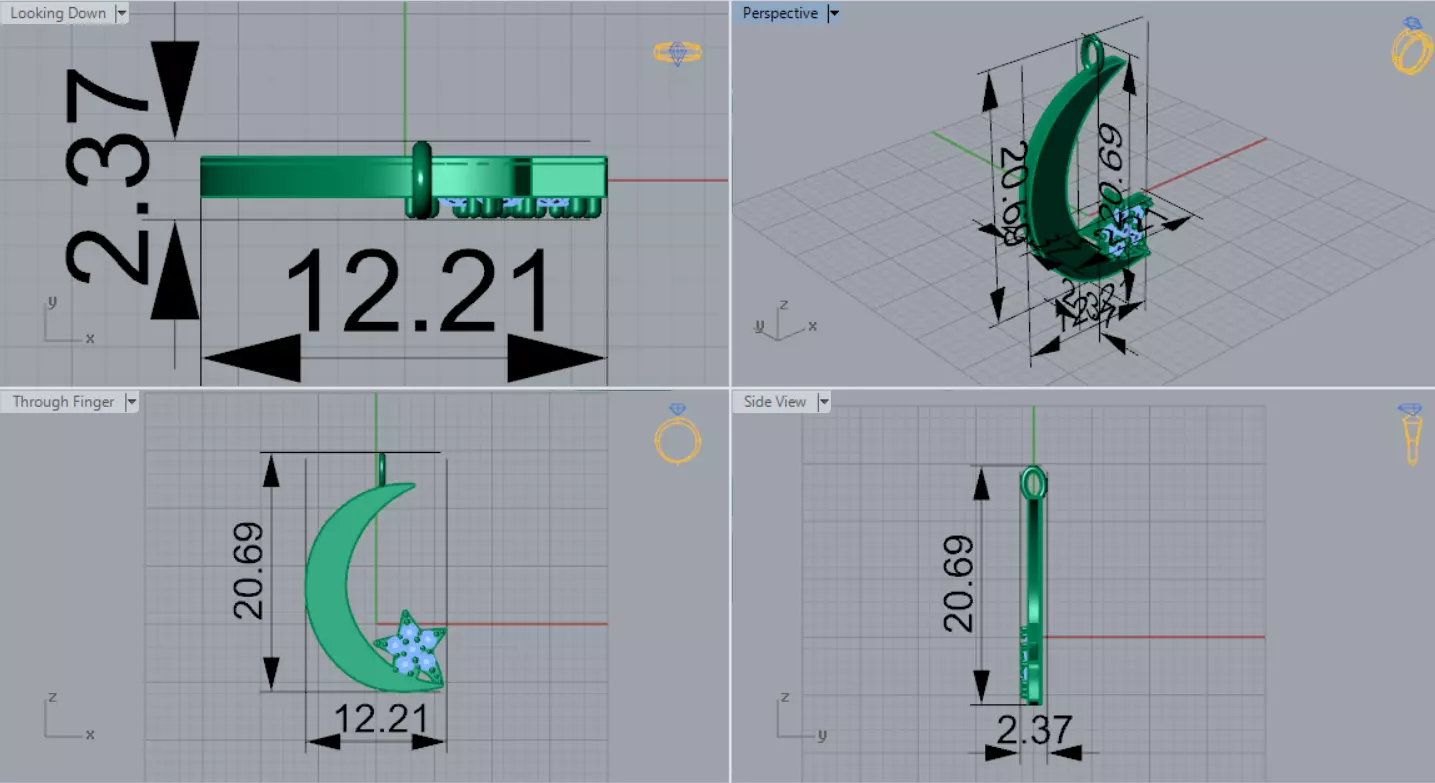The height and width of the screenshot is (783, 1435).
Task: Select the 20.69 dimension in Through Finger view
Action: pos(247,570)
